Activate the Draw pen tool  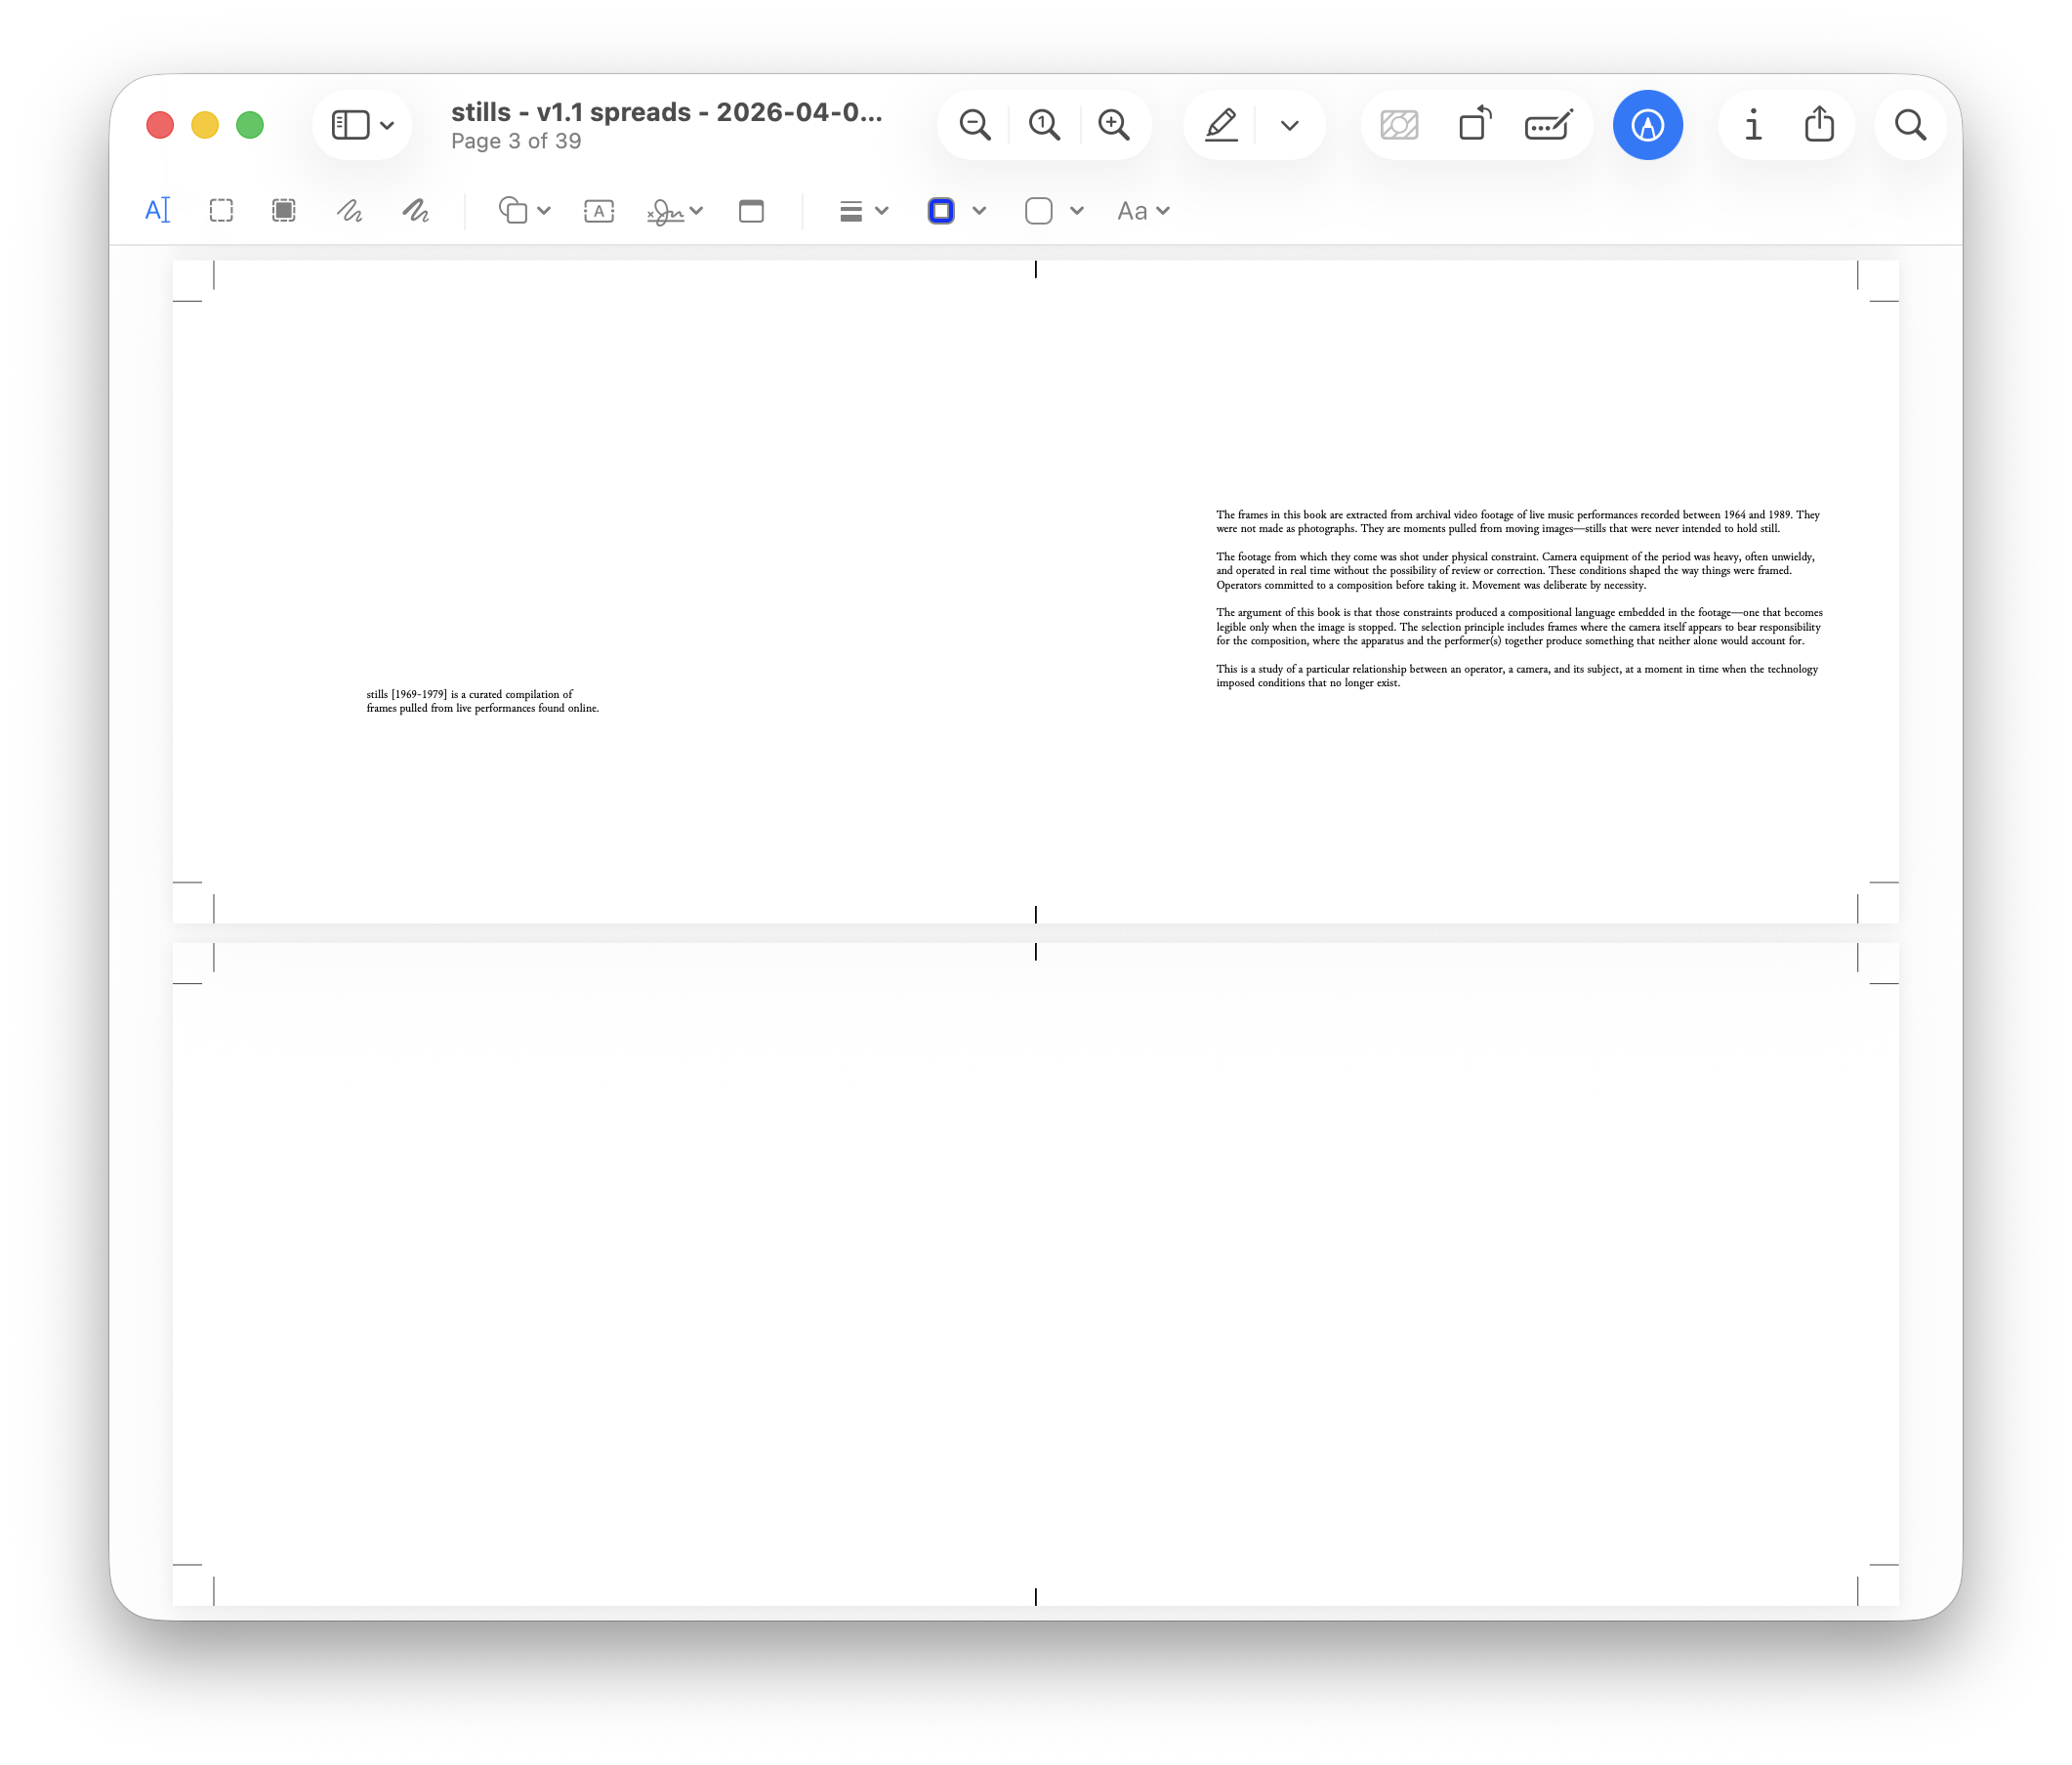[415, 211]
